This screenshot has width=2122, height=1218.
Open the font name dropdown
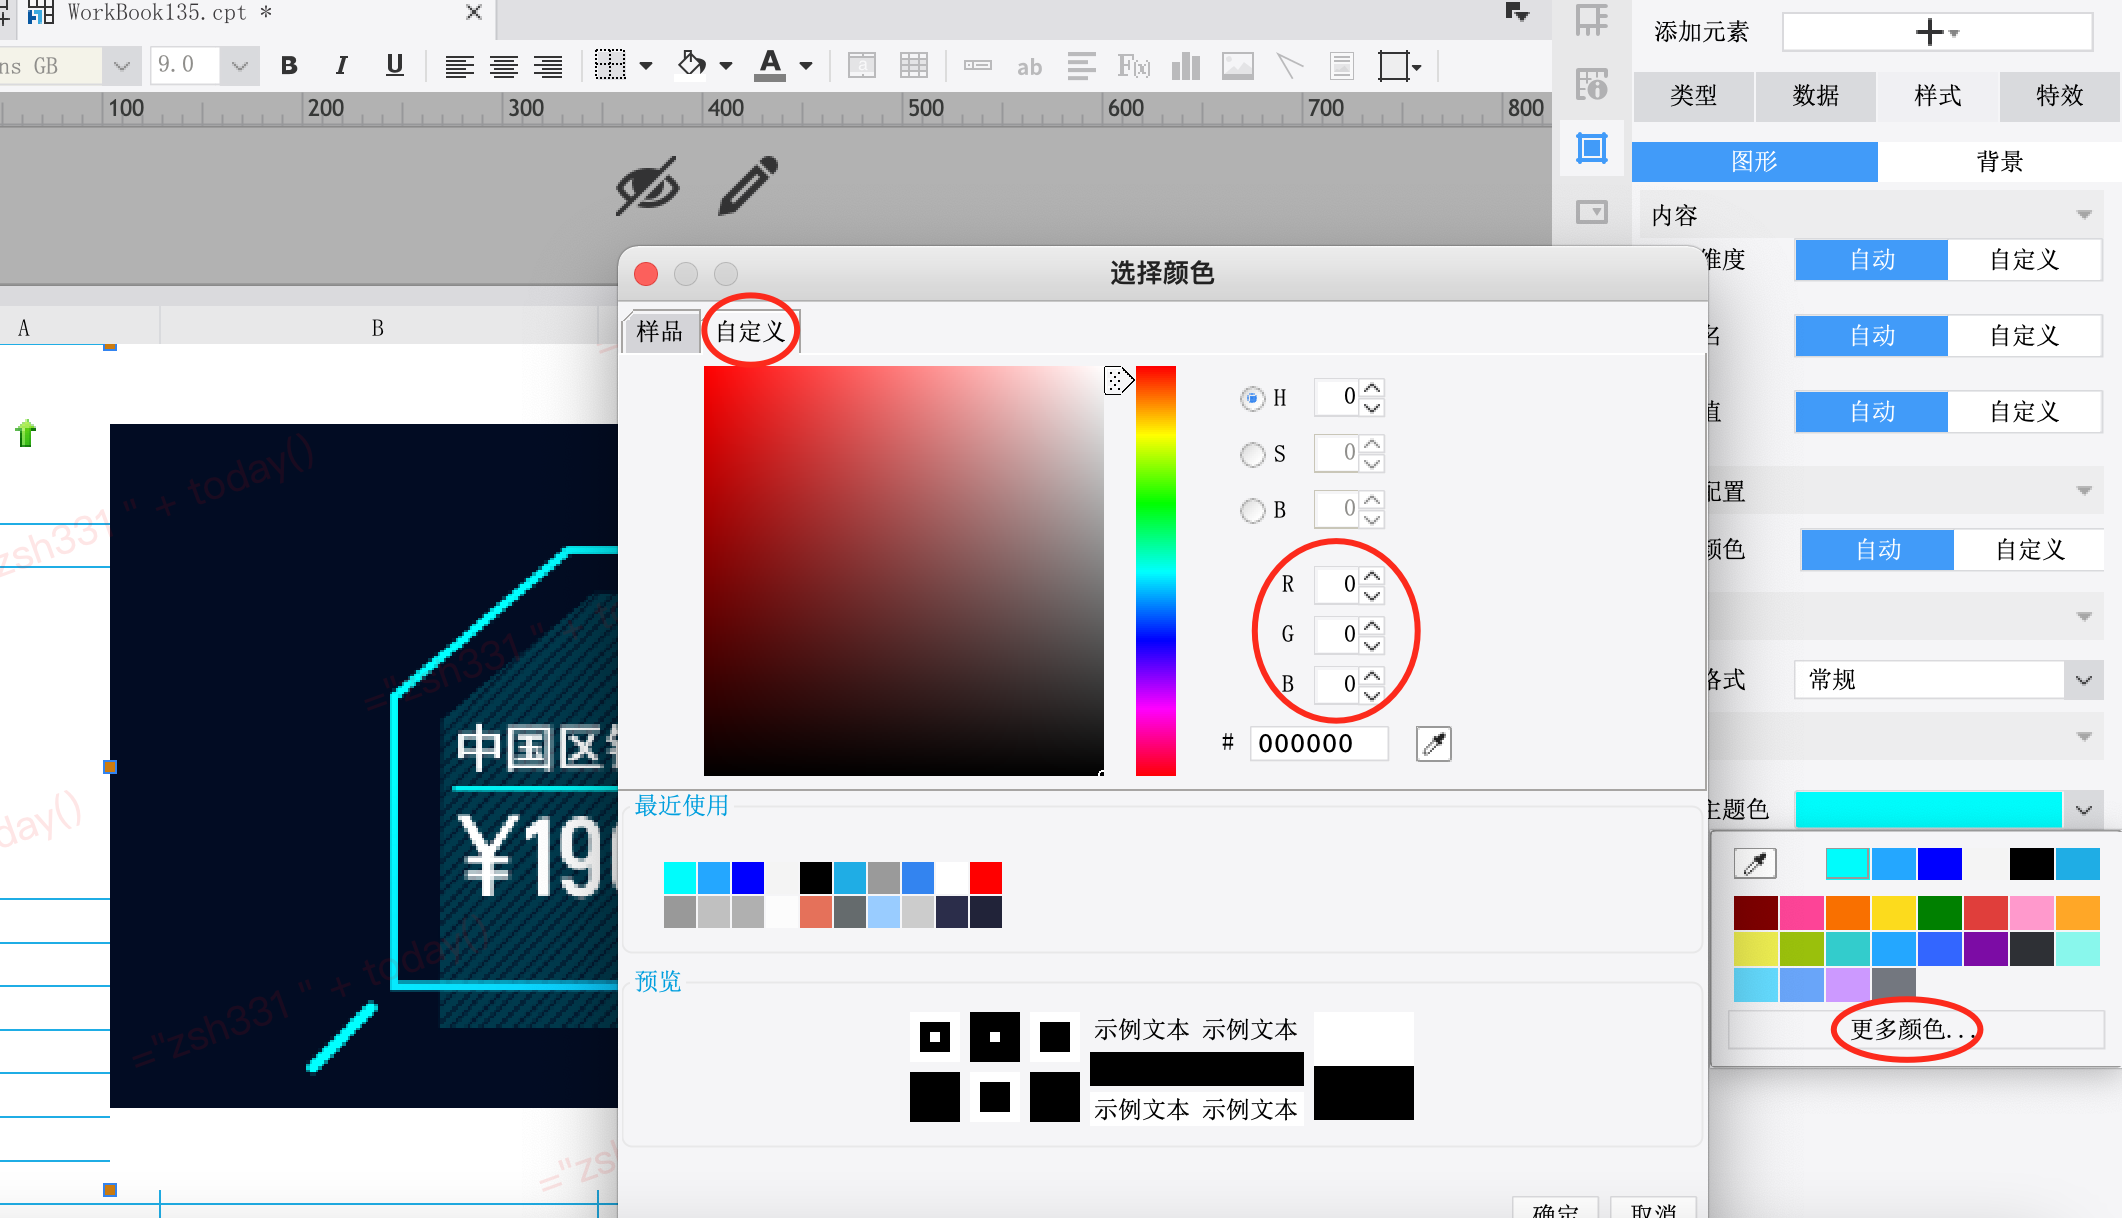point(121,66)
